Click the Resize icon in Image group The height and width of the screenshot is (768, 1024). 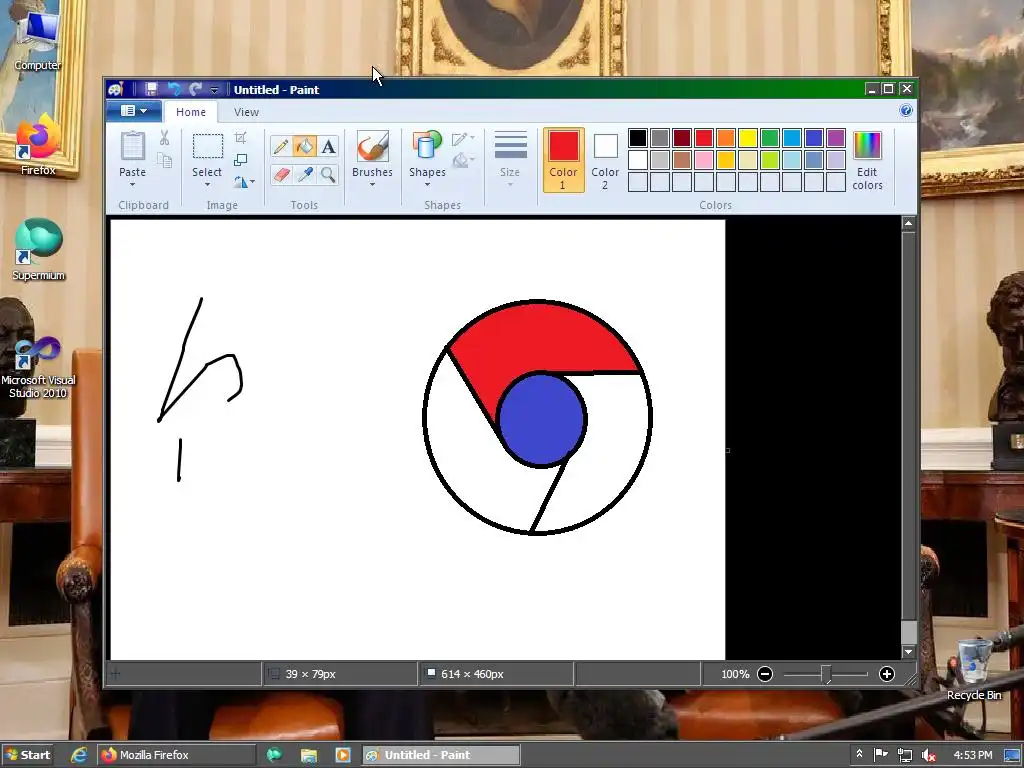click(x=240, y=160)
